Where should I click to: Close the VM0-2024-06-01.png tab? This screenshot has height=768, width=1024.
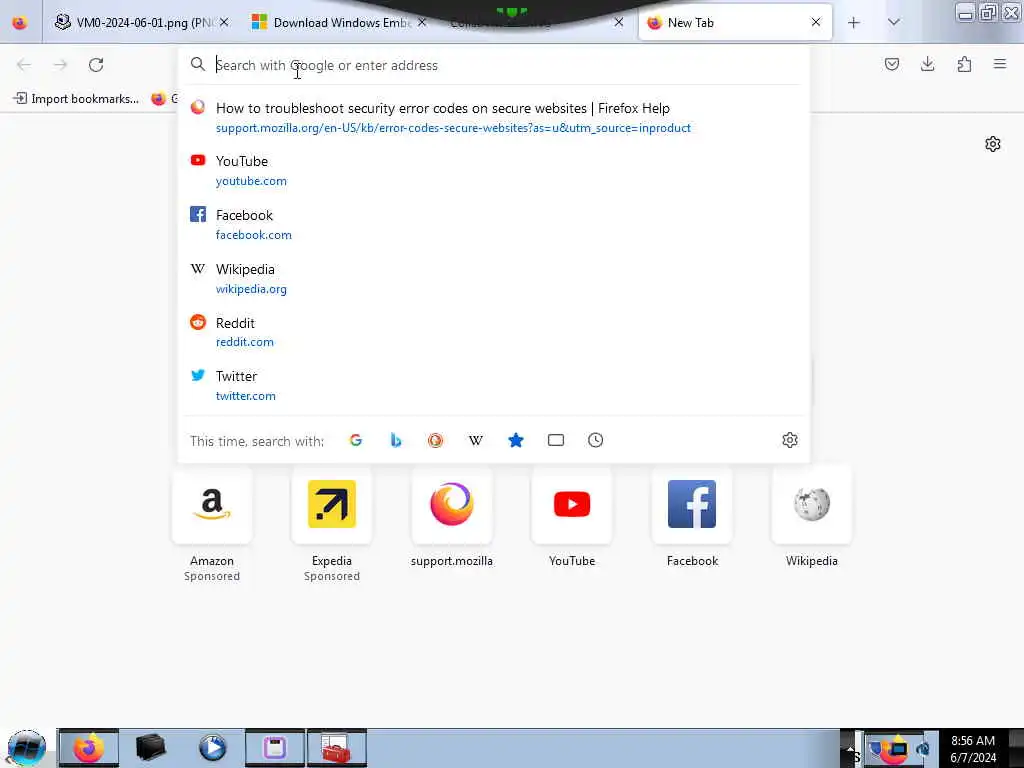click(224, 23)
